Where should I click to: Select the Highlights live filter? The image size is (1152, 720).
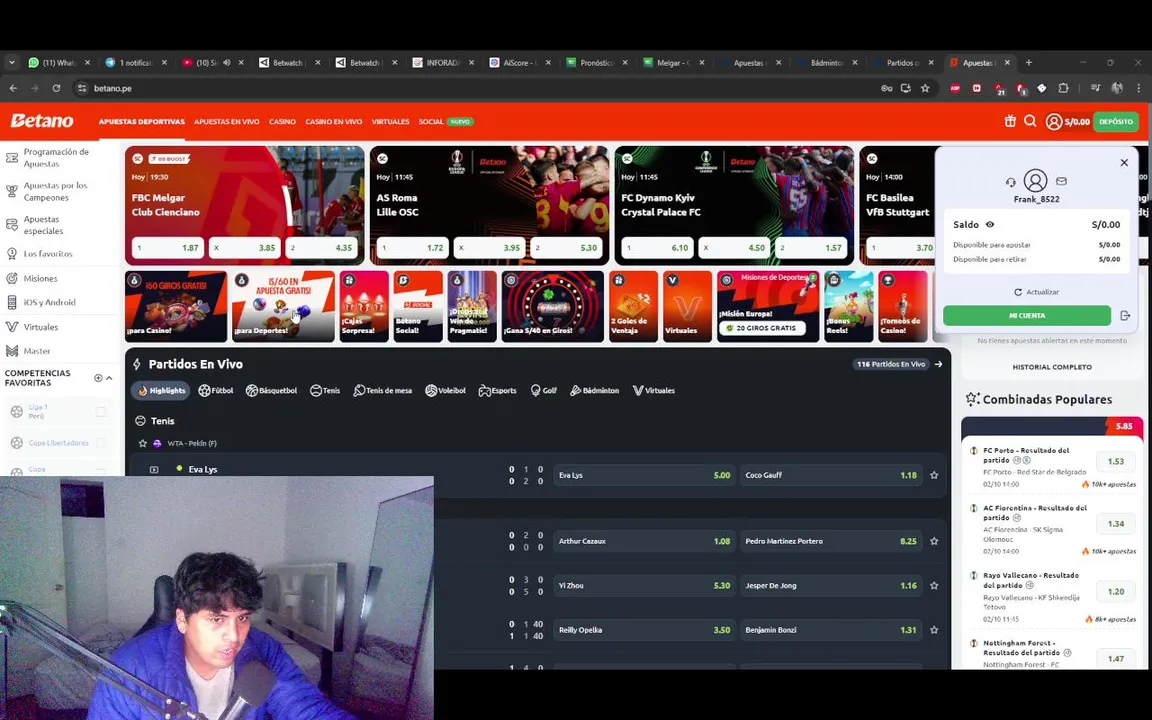pos(161,391)
